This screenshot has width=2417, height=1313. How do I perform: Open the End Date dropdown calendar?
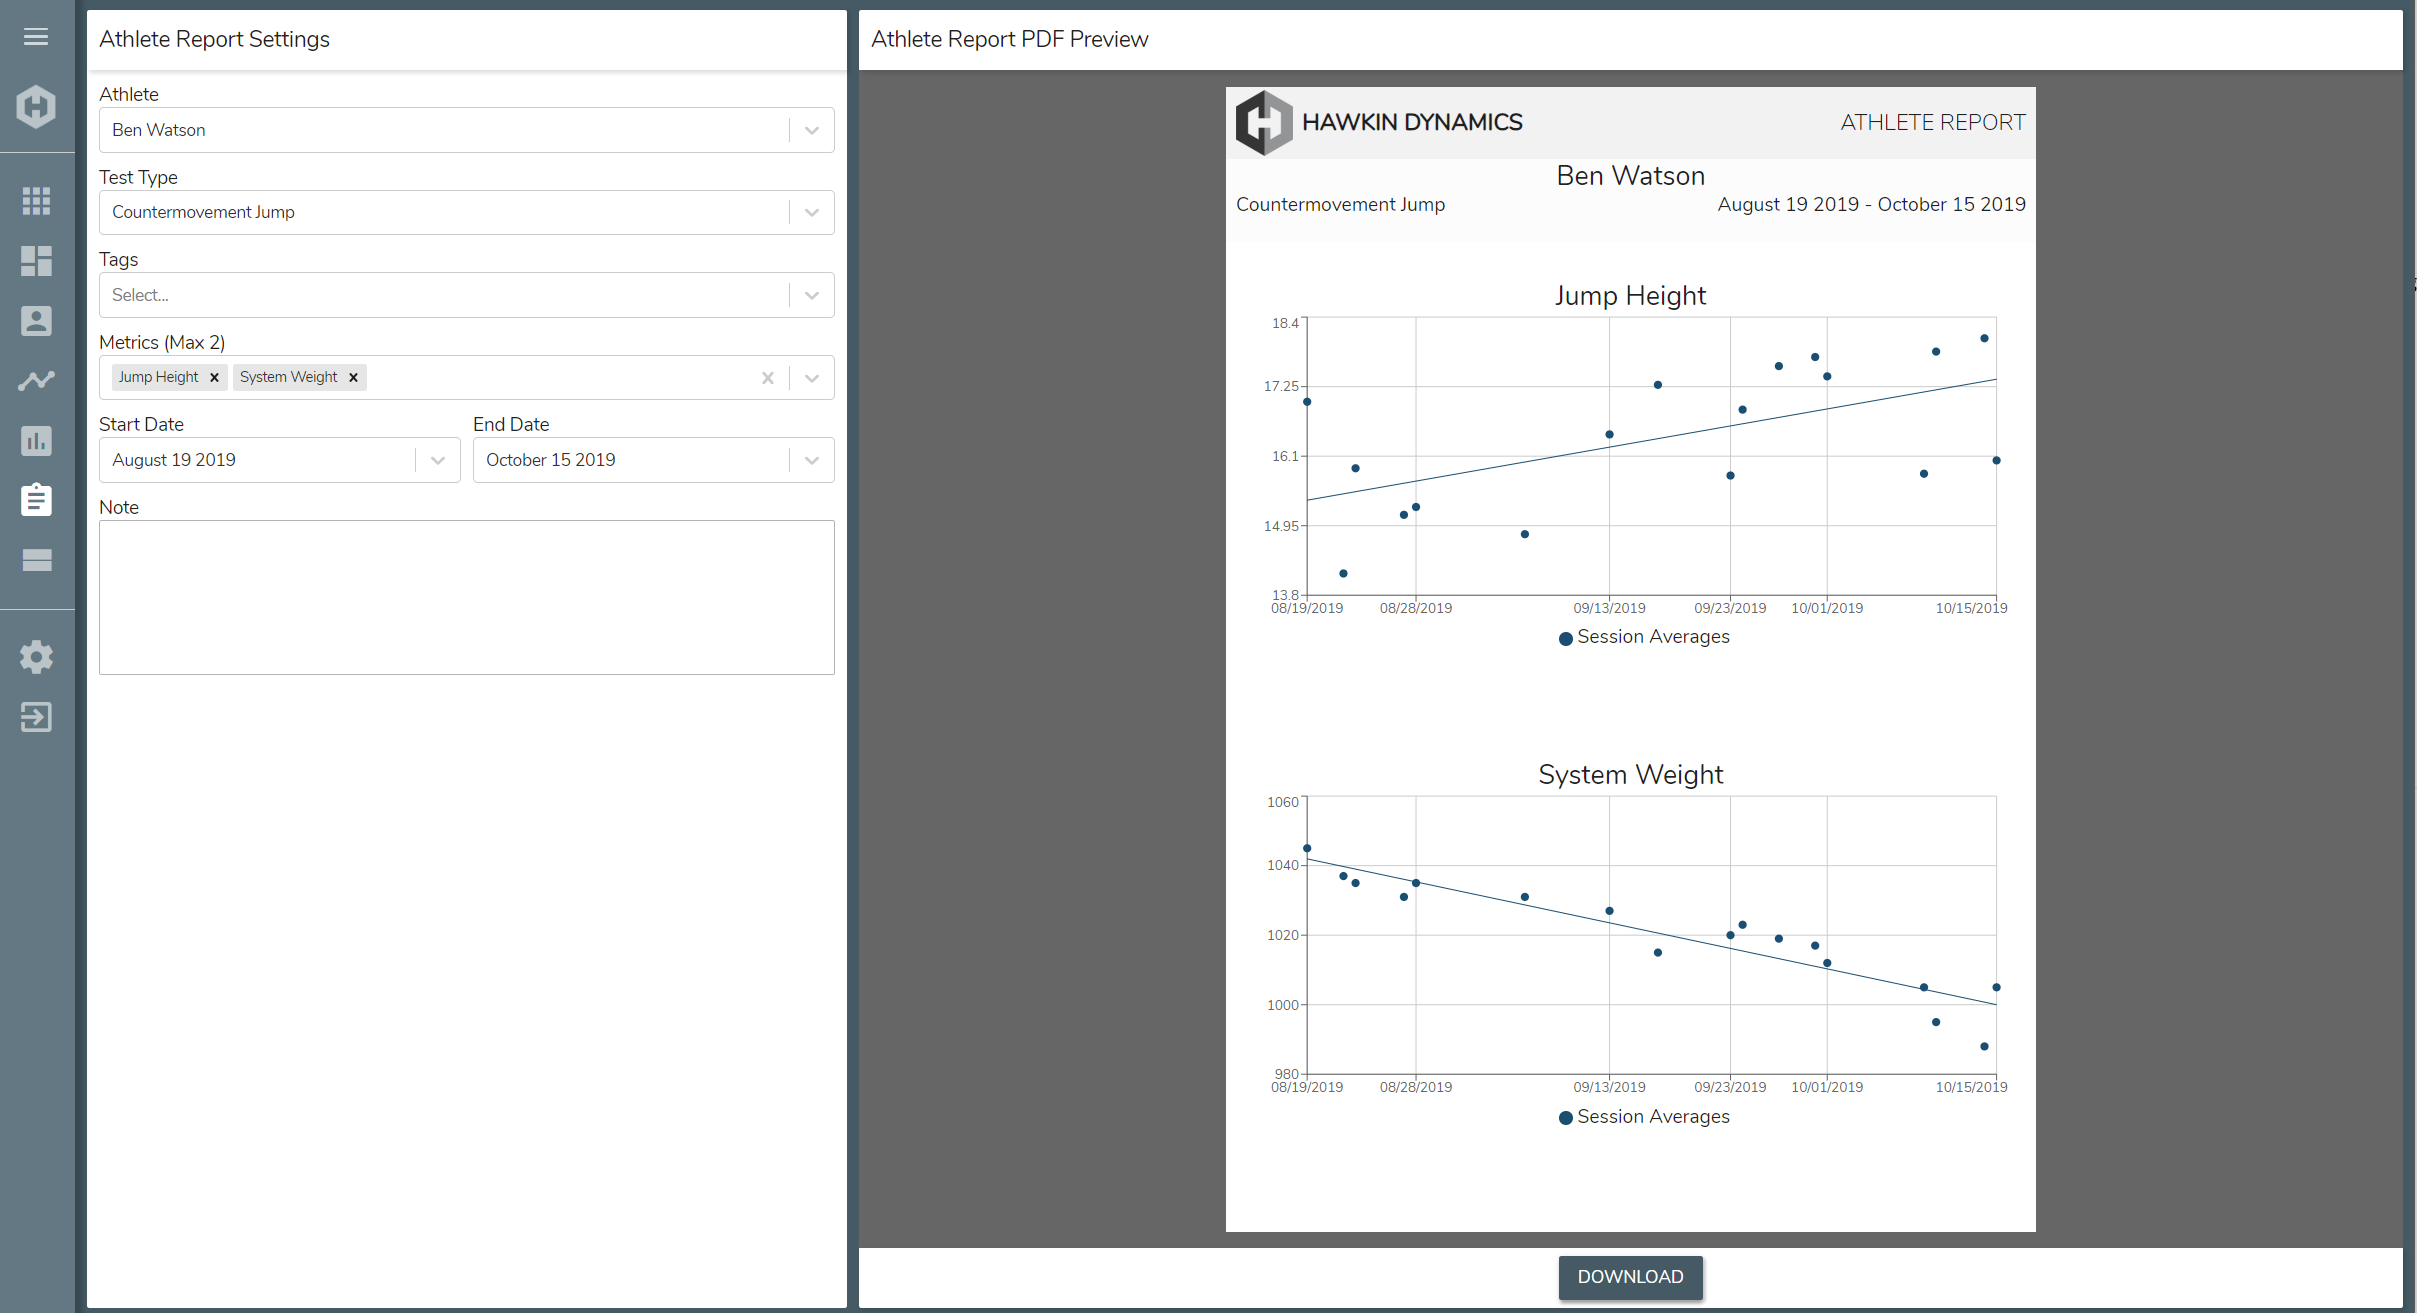tap(812, 459)
